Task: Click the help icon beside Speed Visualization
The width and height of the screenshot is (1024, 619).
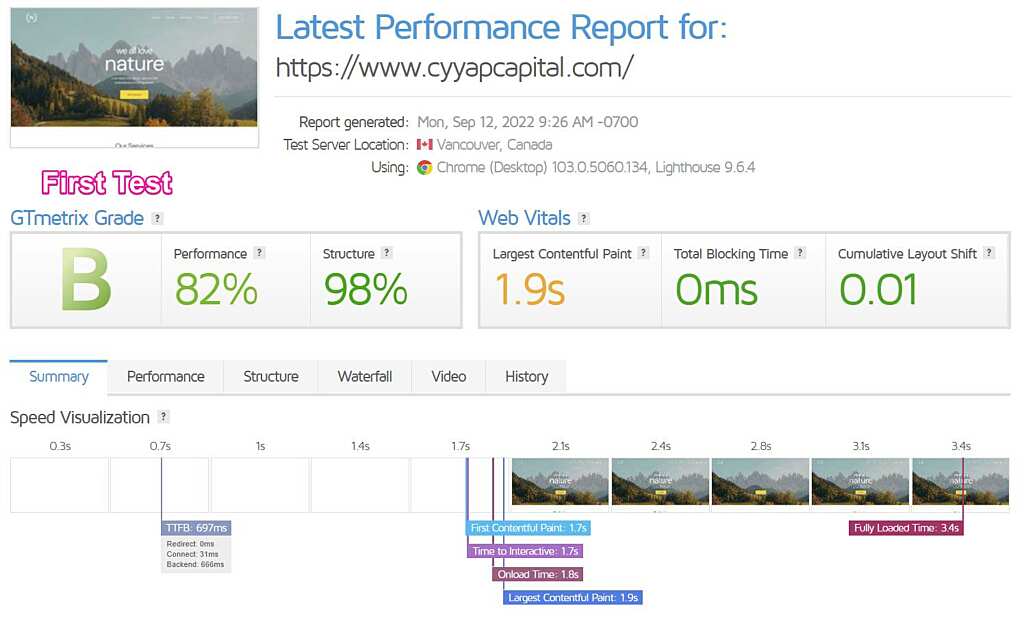Action: [x=164, y=416]
